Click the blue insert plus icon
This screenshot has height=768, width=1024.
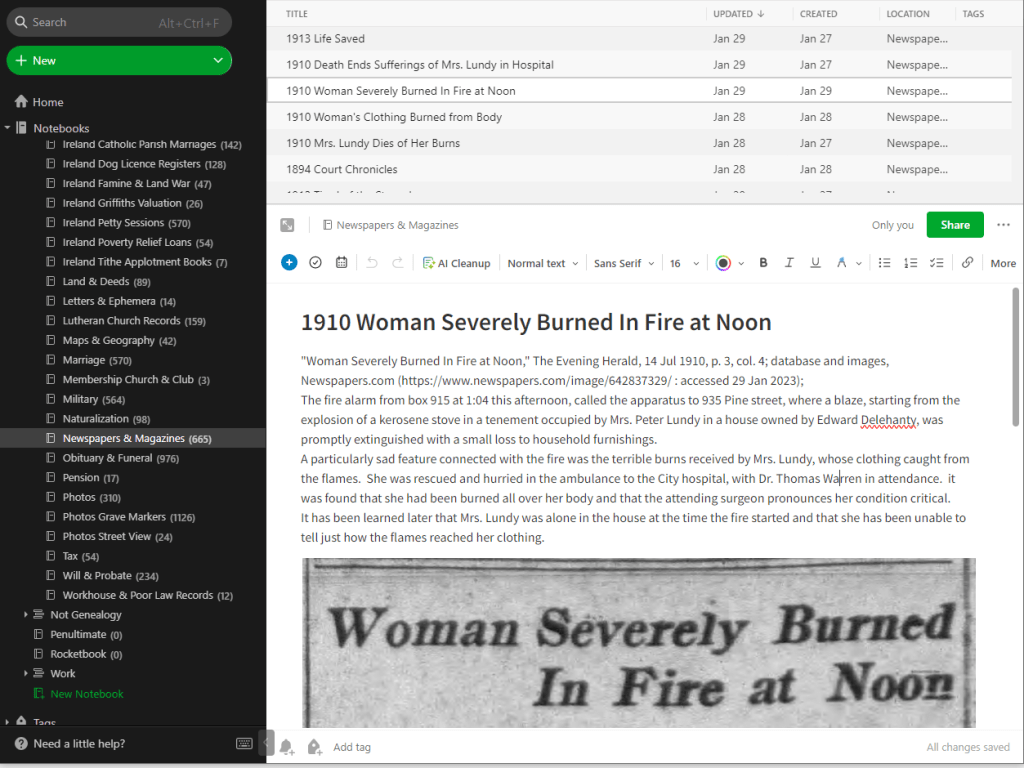pyautogui.click(x=289, y=263)
